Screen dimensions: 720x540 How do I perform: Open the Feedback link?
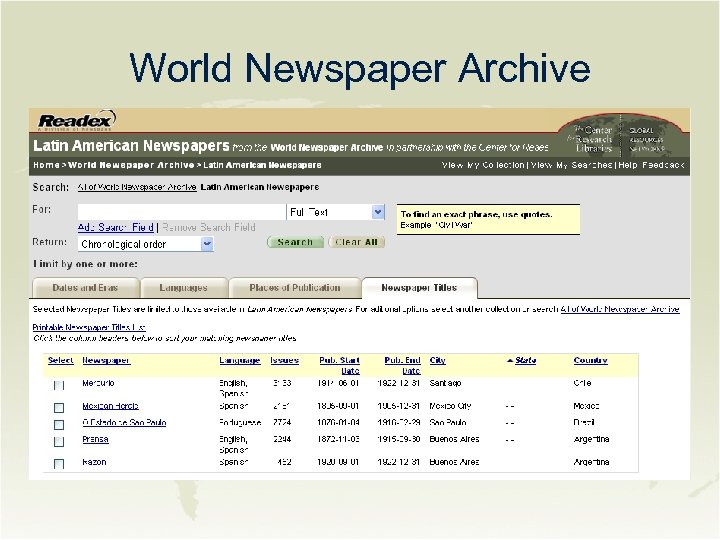[663, 165]
